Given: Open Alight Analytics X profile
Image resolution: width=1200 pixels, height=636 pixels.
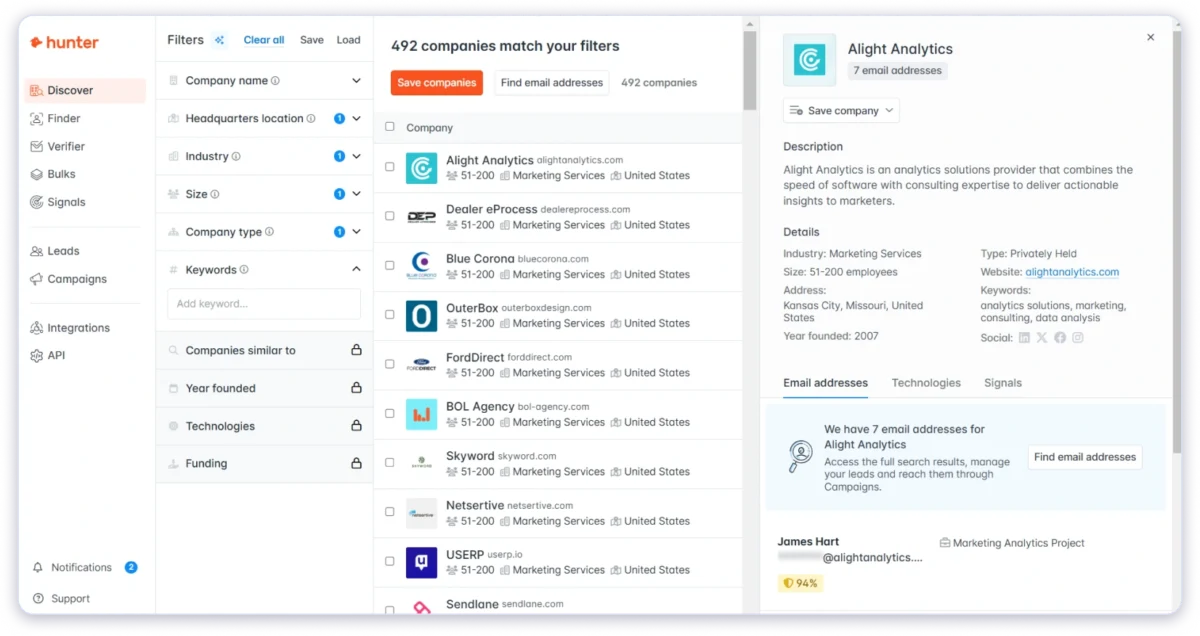Looking at the screenshot, I should coord(1041,337).
